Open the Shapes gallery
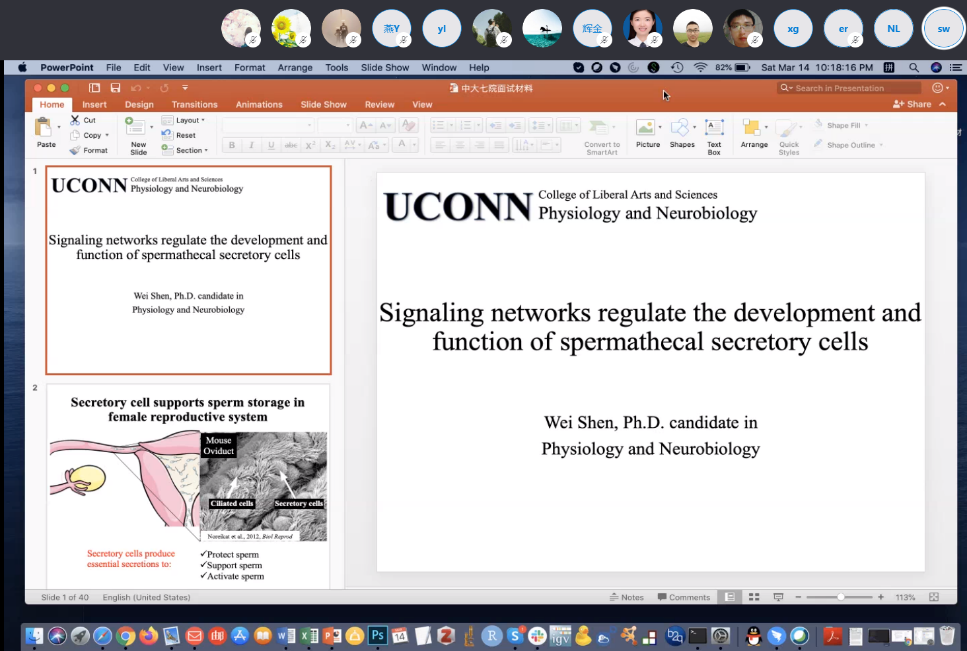 coord(680,128)
